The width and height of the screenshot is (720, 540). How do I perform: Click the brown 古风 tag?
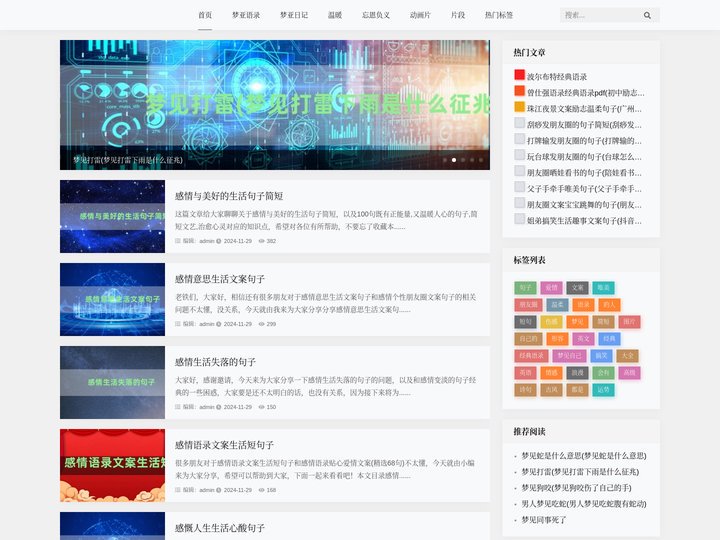pos(551,390)
